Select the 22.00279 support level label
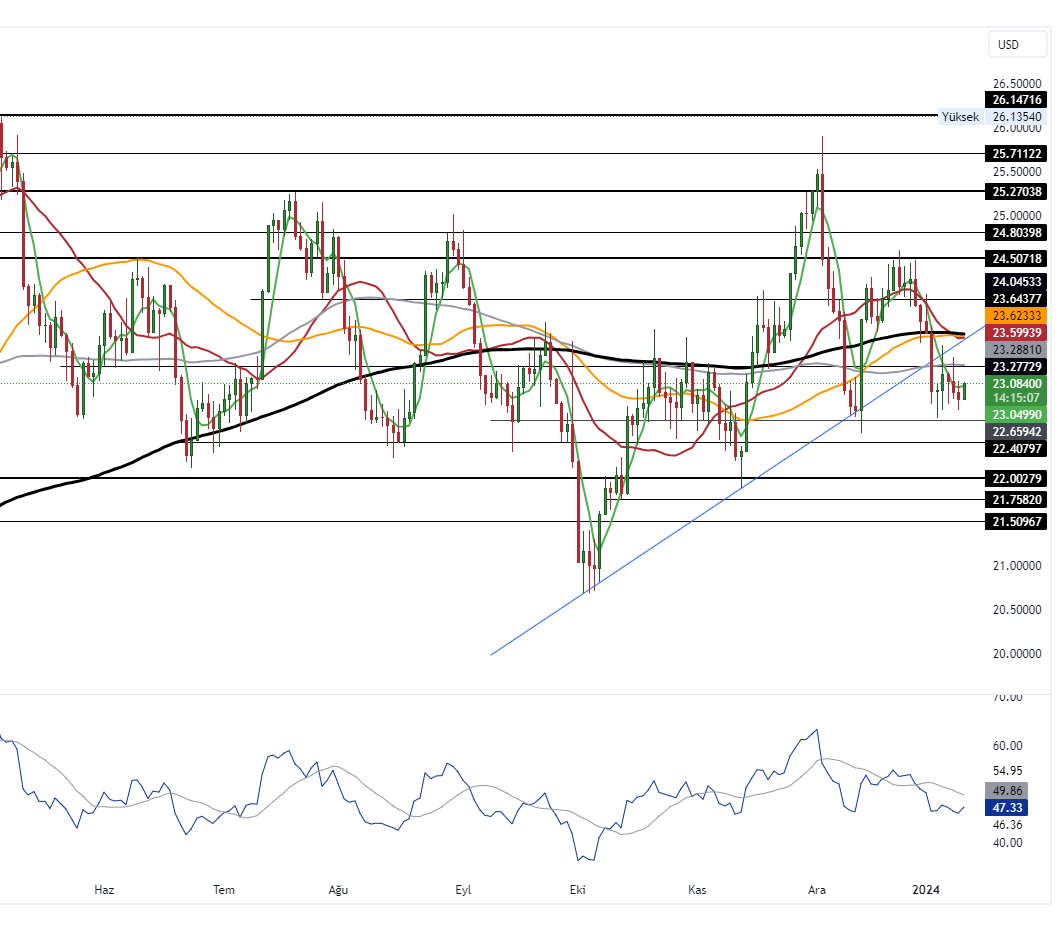1061x939 pixels. click(1016, 479)
